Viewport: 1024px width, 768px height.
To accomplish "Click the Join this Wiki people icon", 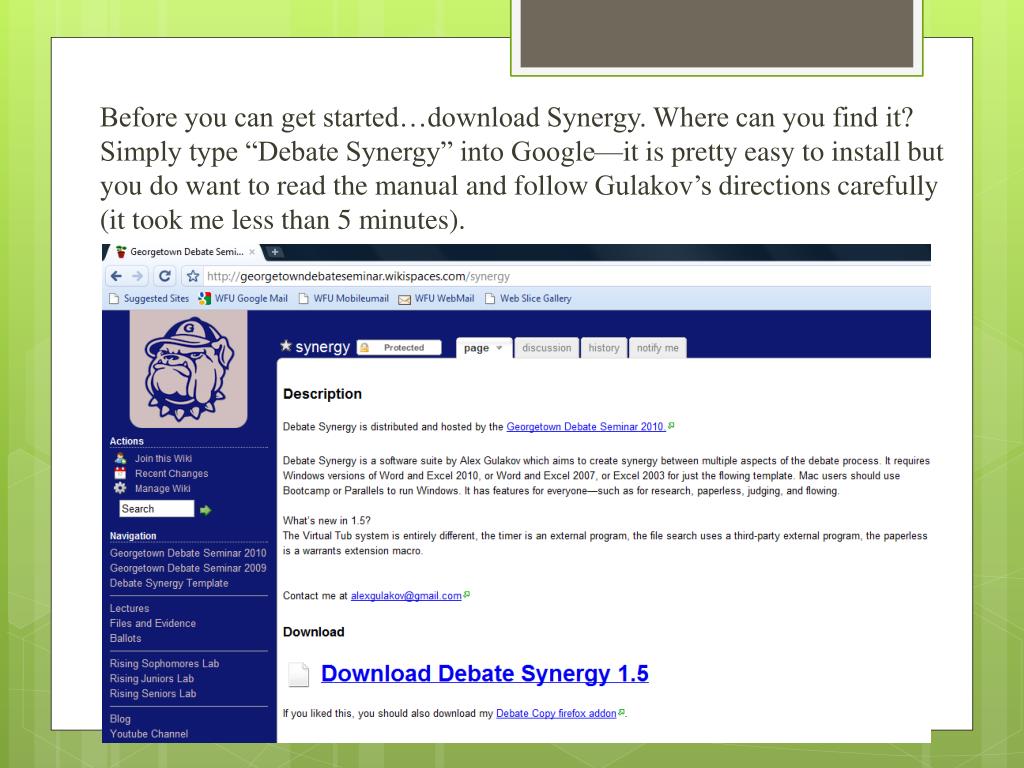I will [120, 458].
